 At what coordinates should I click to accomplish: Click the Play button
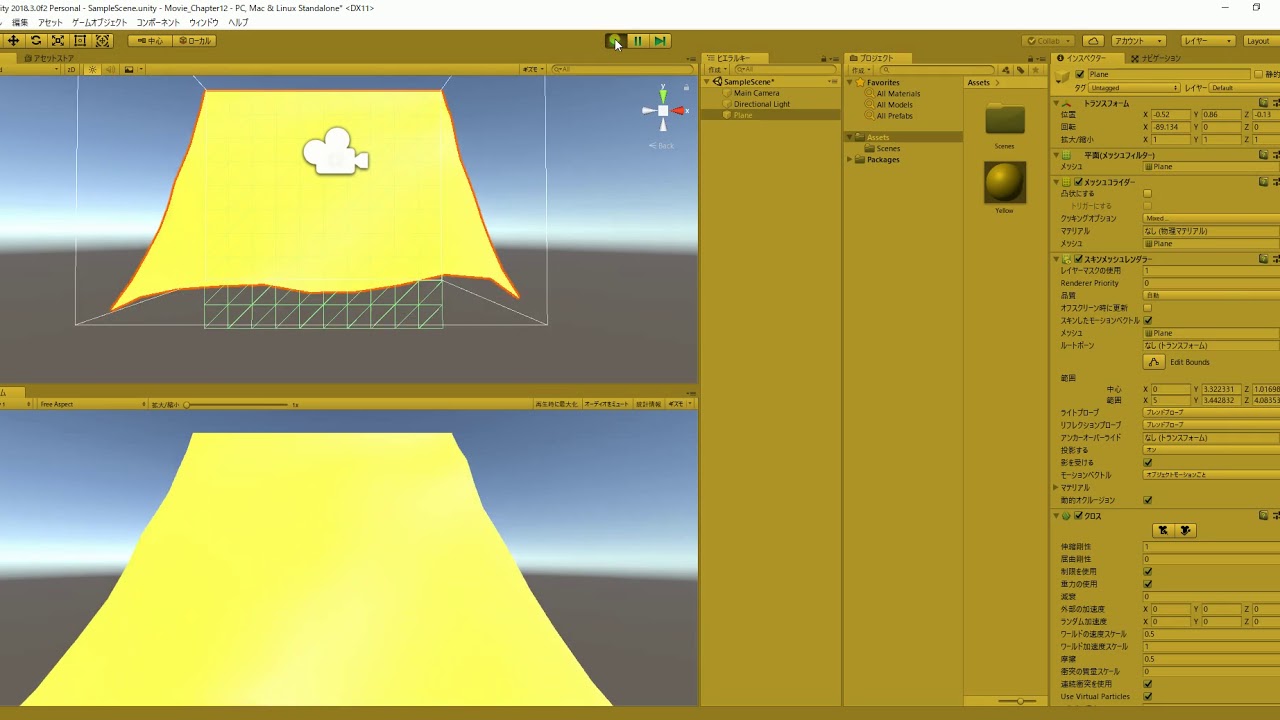[x=615, y=41]
